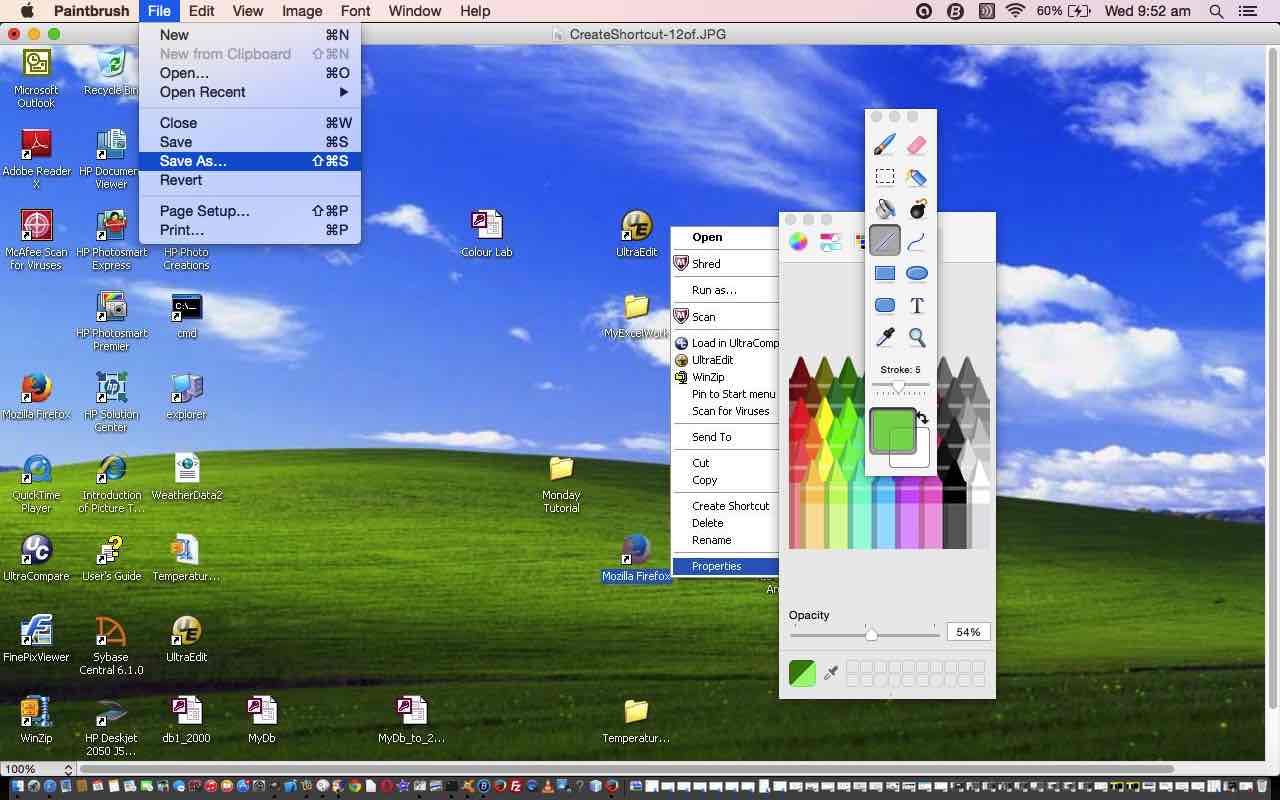Adjust the Stroke width slider

click(899, 387)
